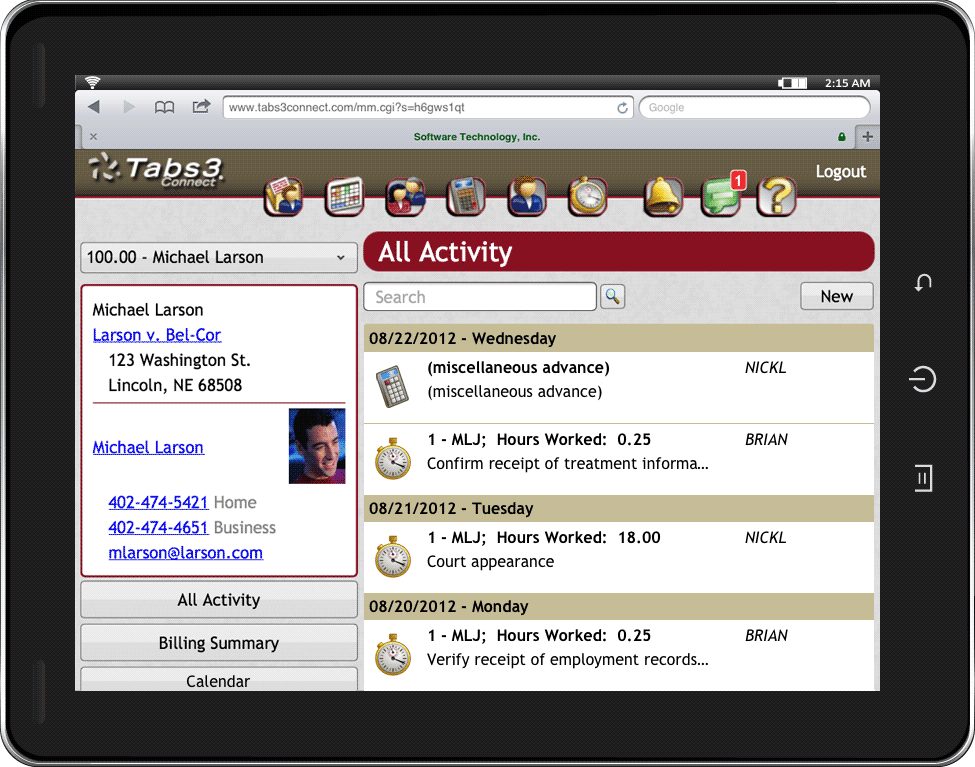
Task: Open the Contacts icon with two people
Action: coord(405,197)
